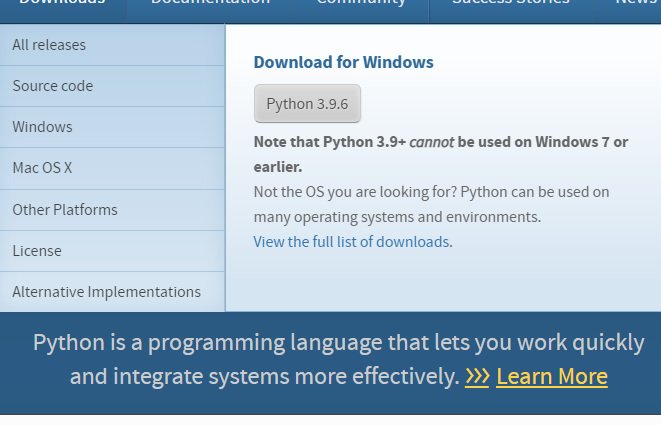Click the Note that Python 3.9+ warning text

point(441,154)
